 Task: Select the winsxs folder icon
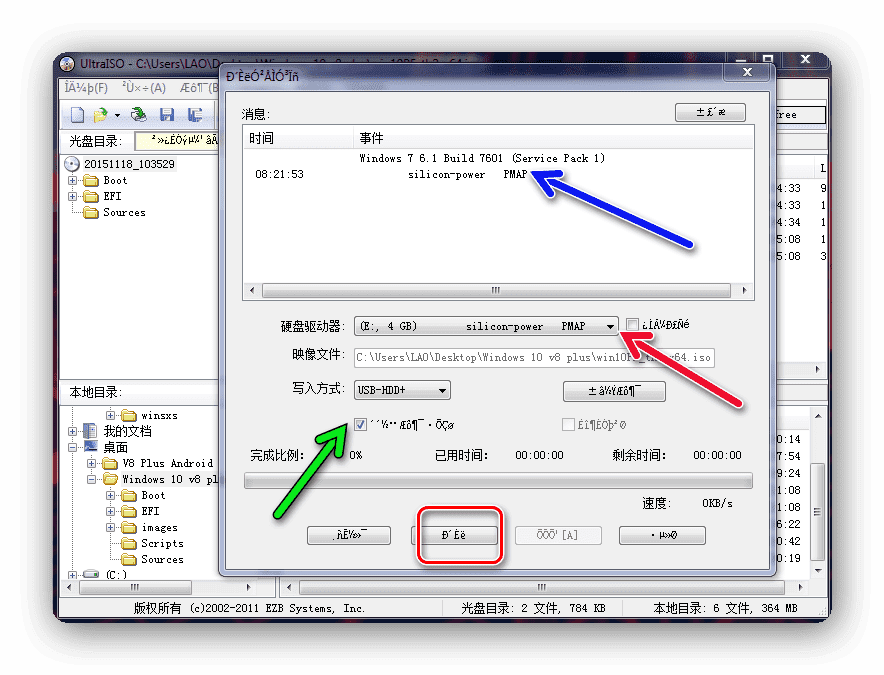(x=129, y=416)
